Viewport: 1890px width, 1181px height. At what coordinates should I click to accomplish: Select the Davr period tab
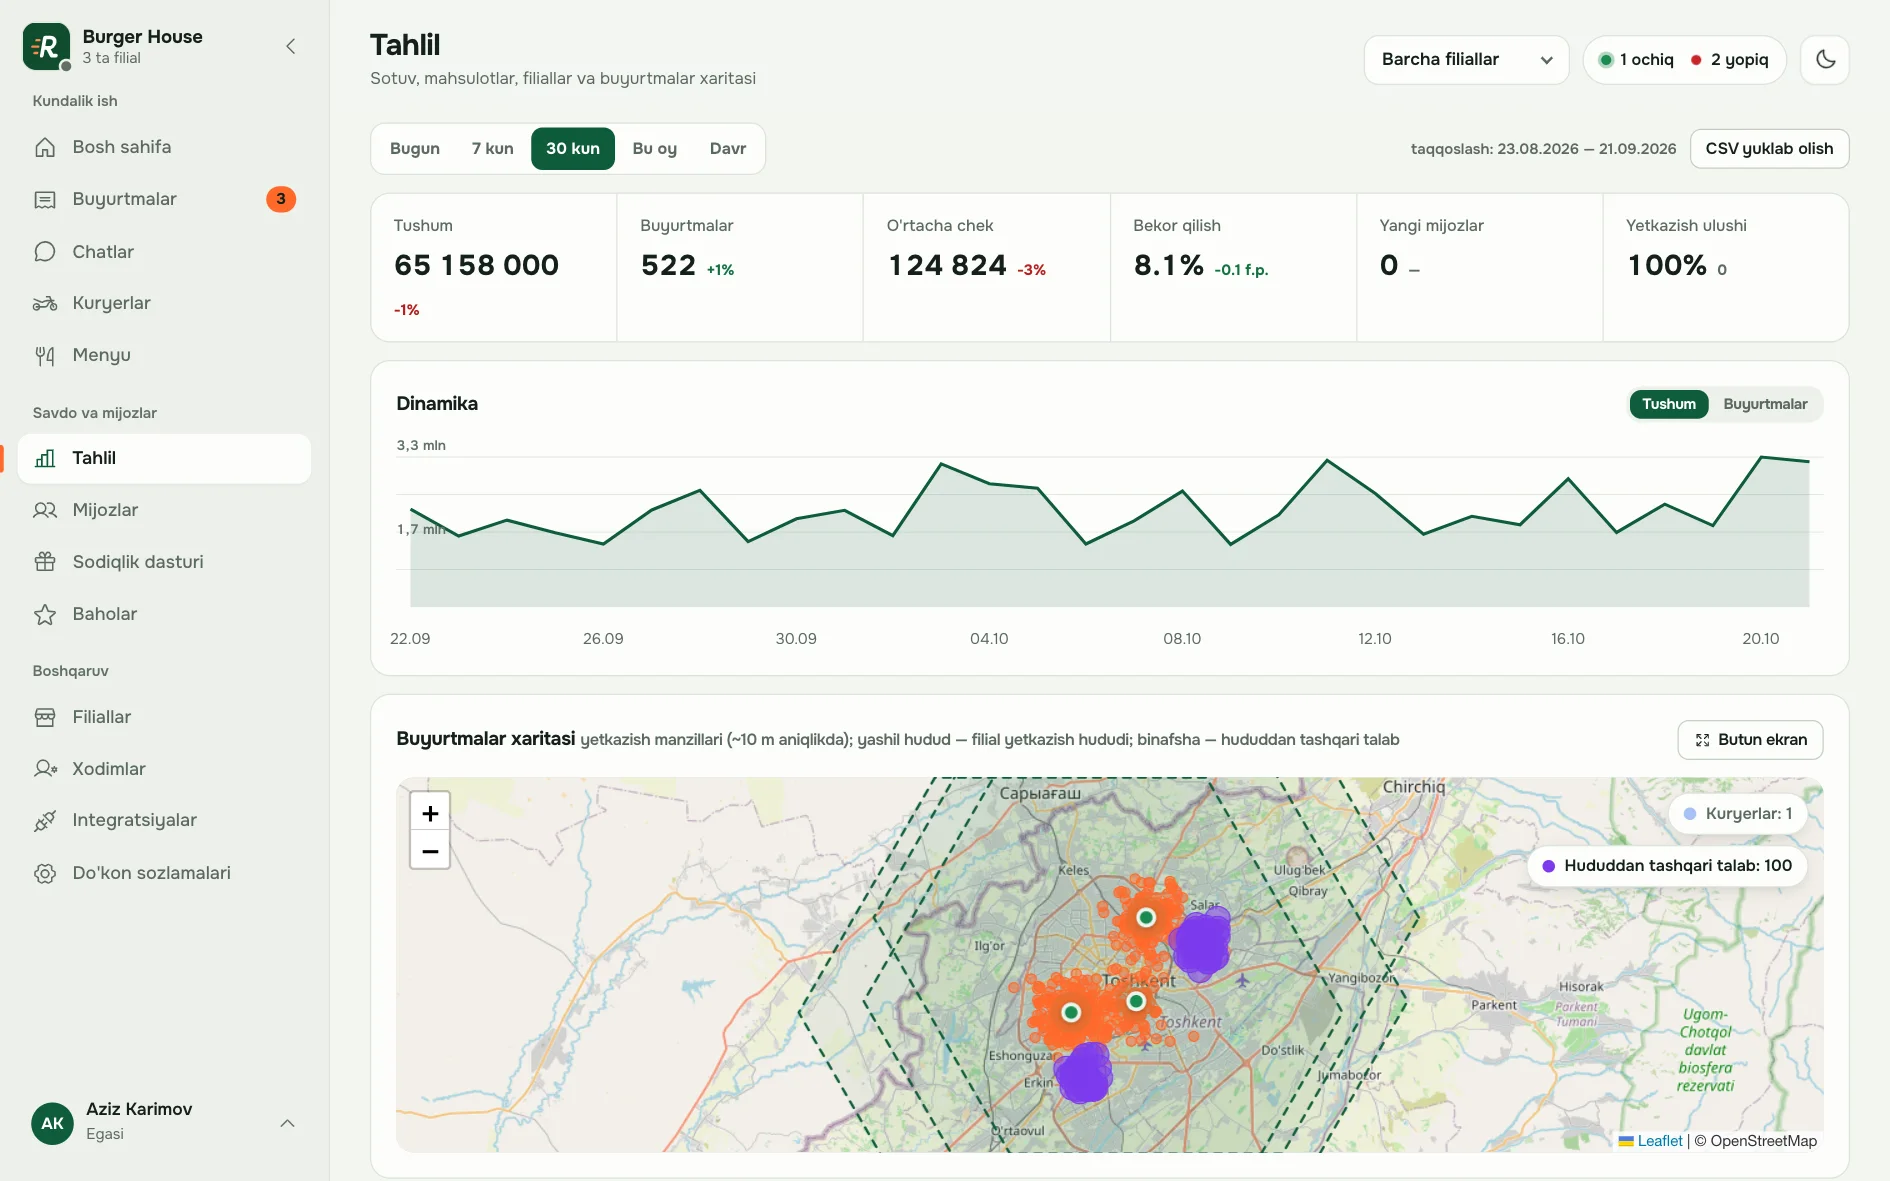(728, 149)
